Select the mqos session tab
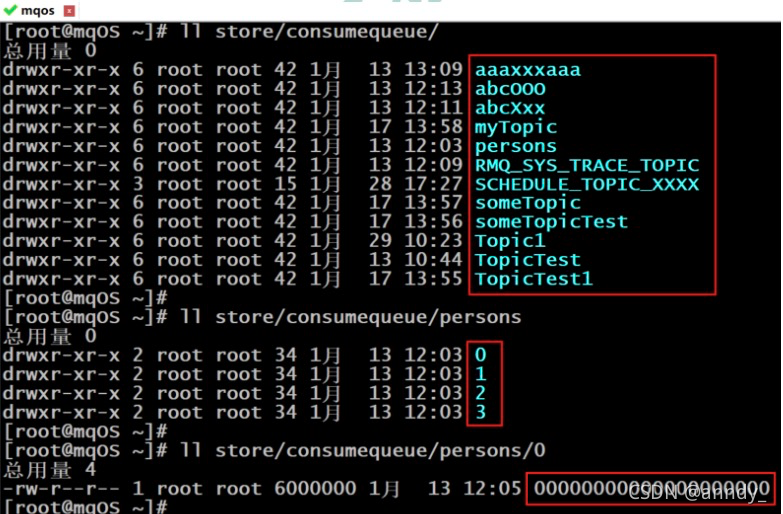The image size is (783, 514). 38,10
